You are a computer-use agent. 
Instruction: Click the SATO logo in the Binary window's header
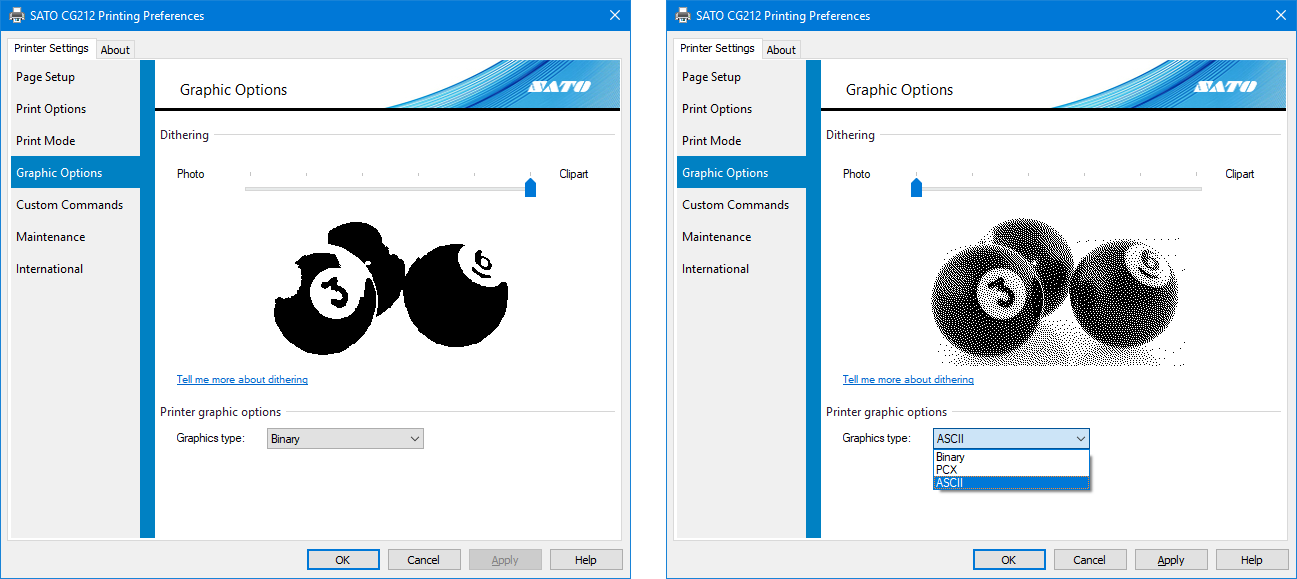(x=559, y=87)
